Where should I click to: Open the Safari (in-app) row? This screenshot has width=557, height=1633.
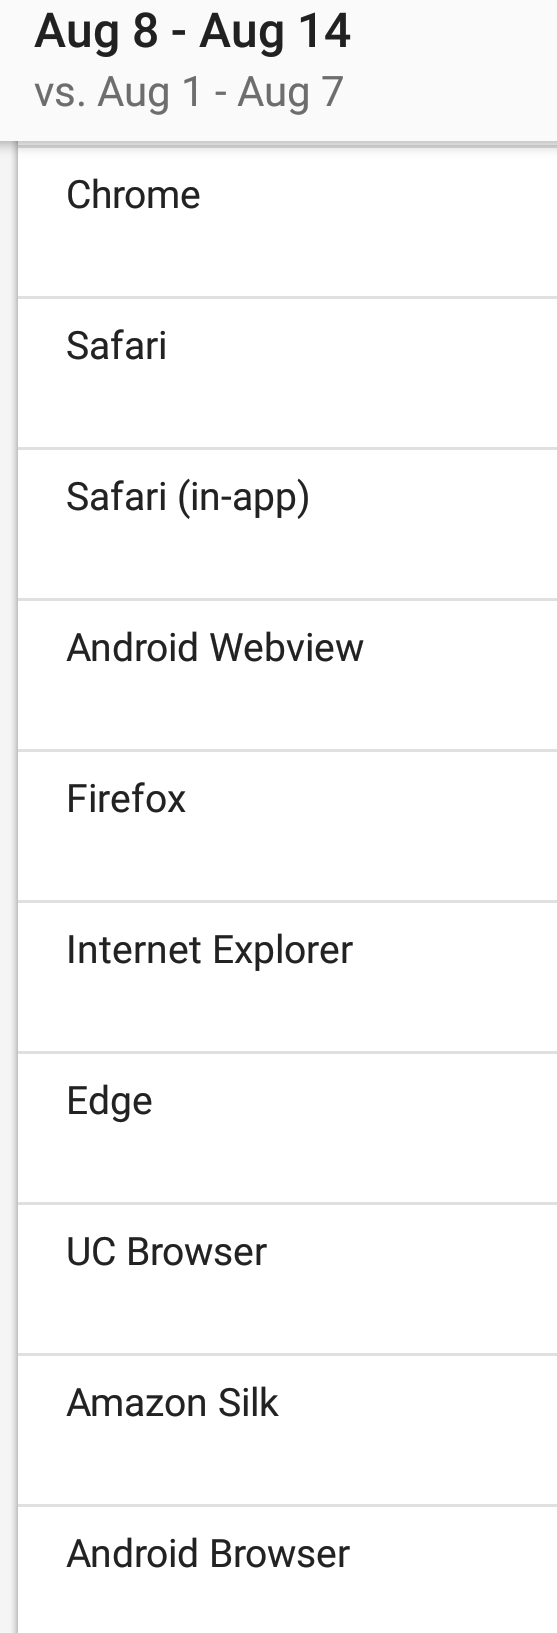(x=287, y=524)
